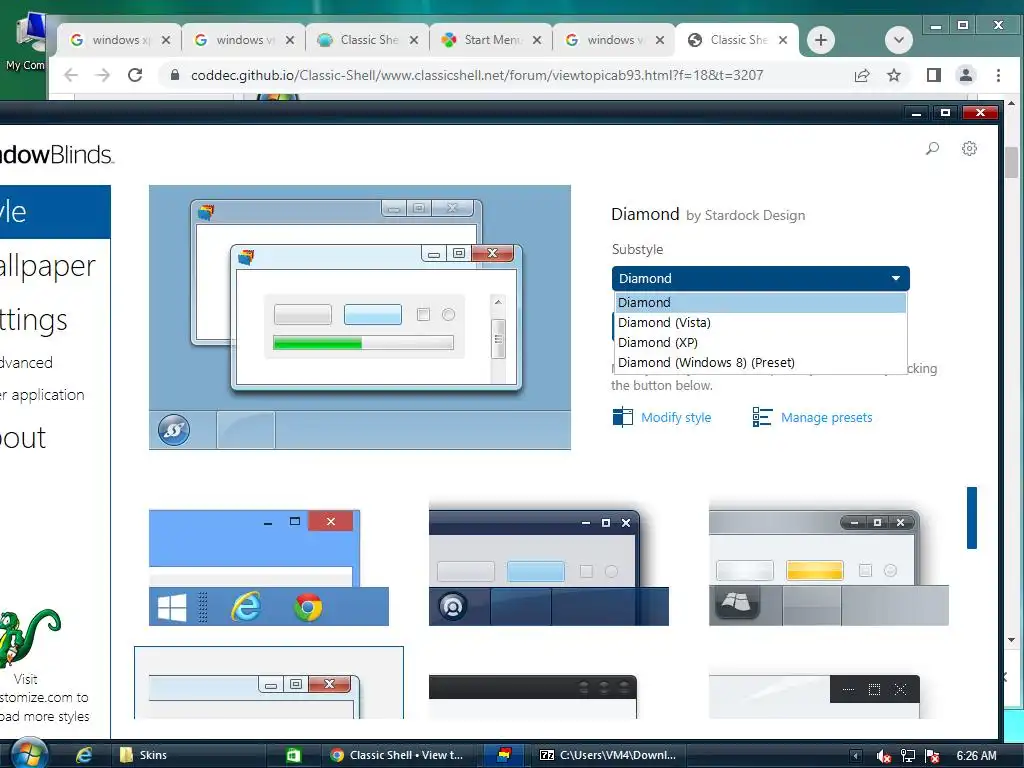This screenshot has height=768, width=1024.
Task: Click the Per application sidebar link
Action: coord(42,395)
